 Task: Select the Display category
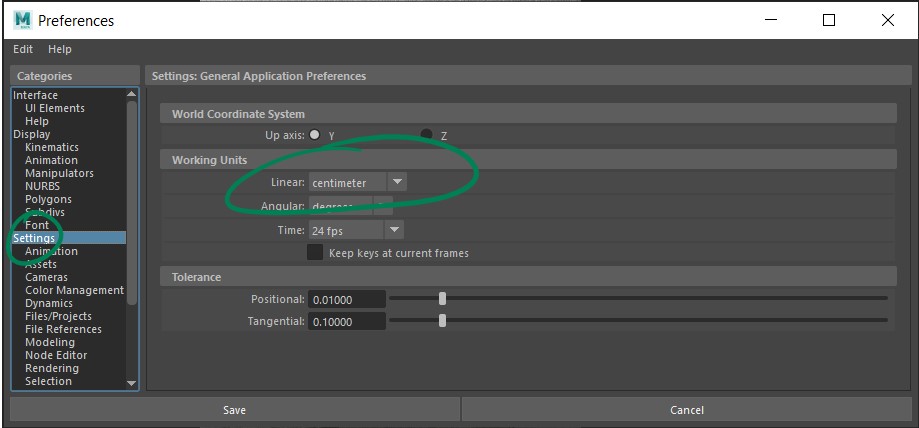click(x=32, y=134)
